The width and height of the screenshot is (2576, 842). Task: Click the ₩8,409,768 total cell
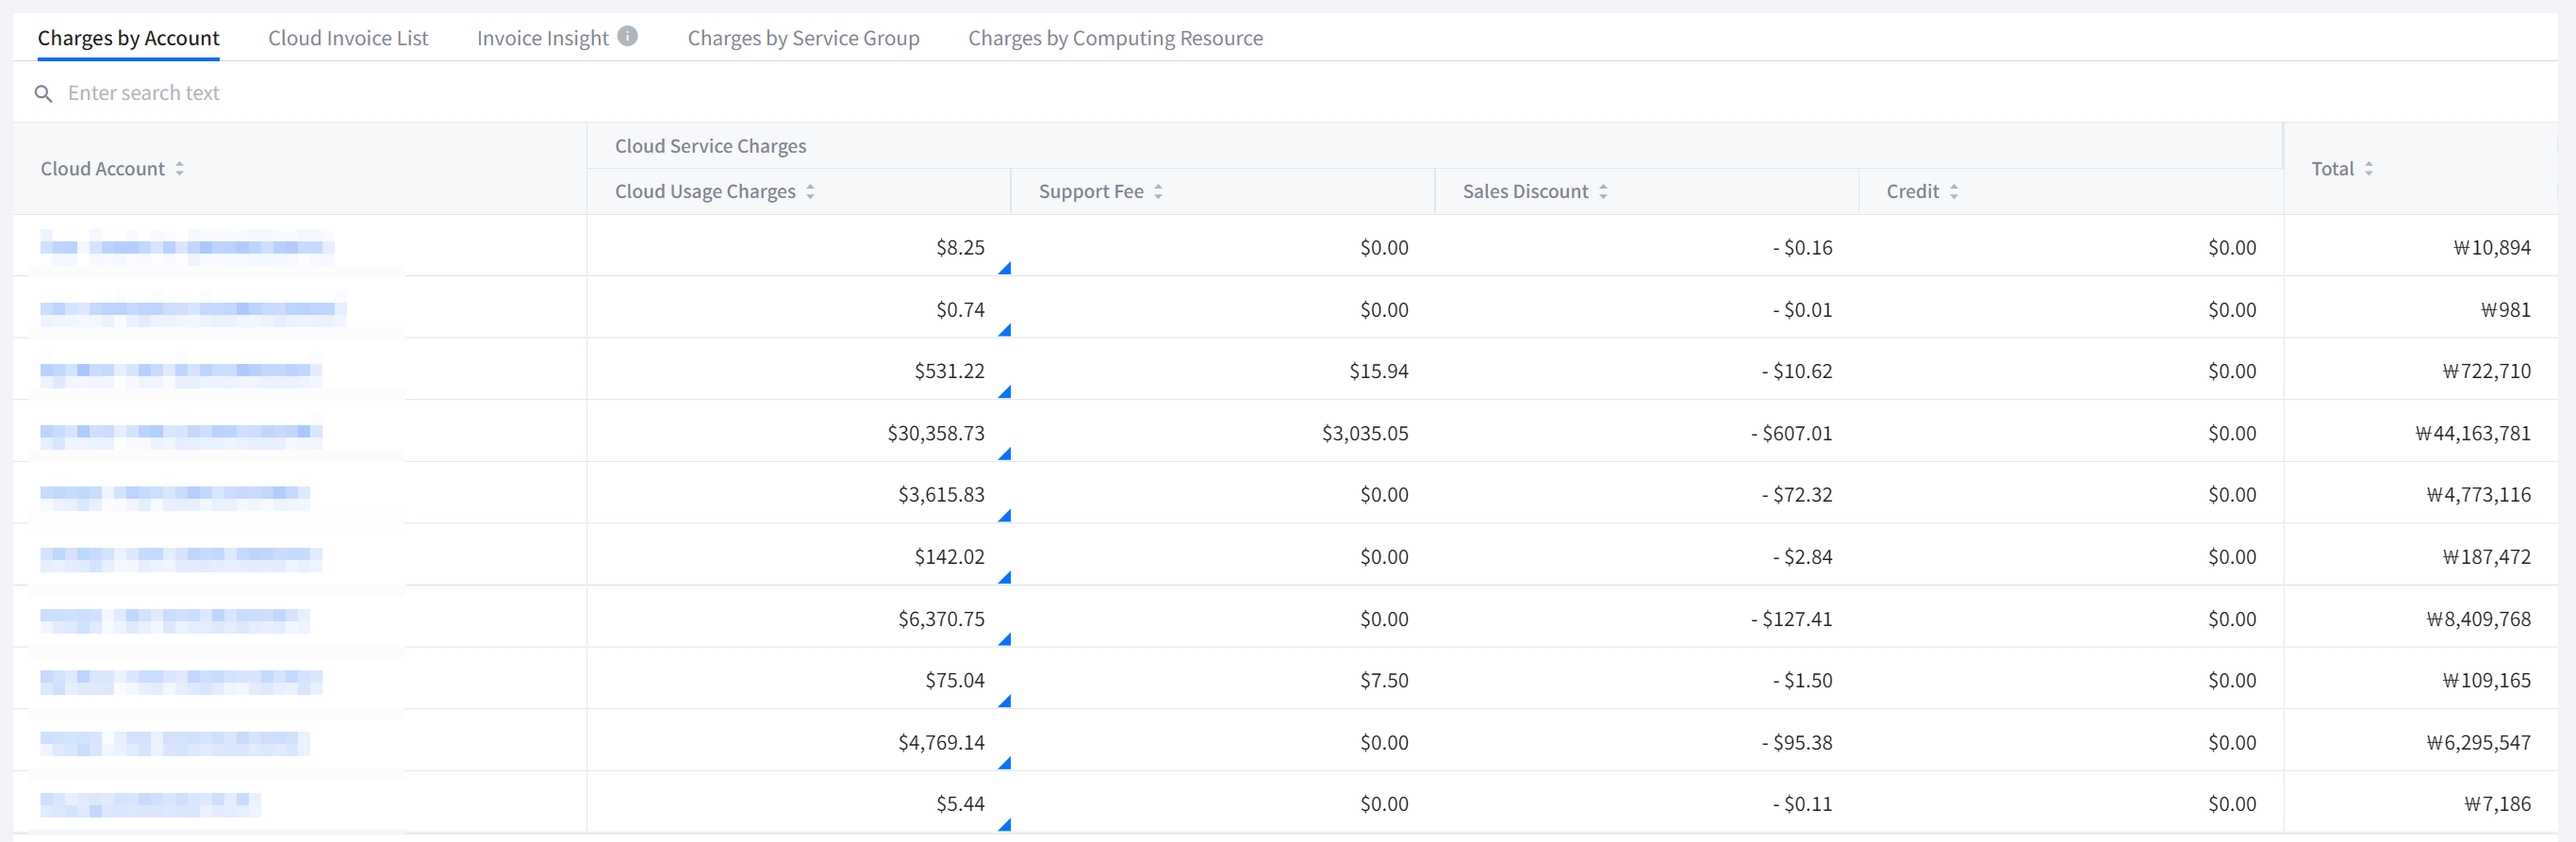click(2478, 619)
